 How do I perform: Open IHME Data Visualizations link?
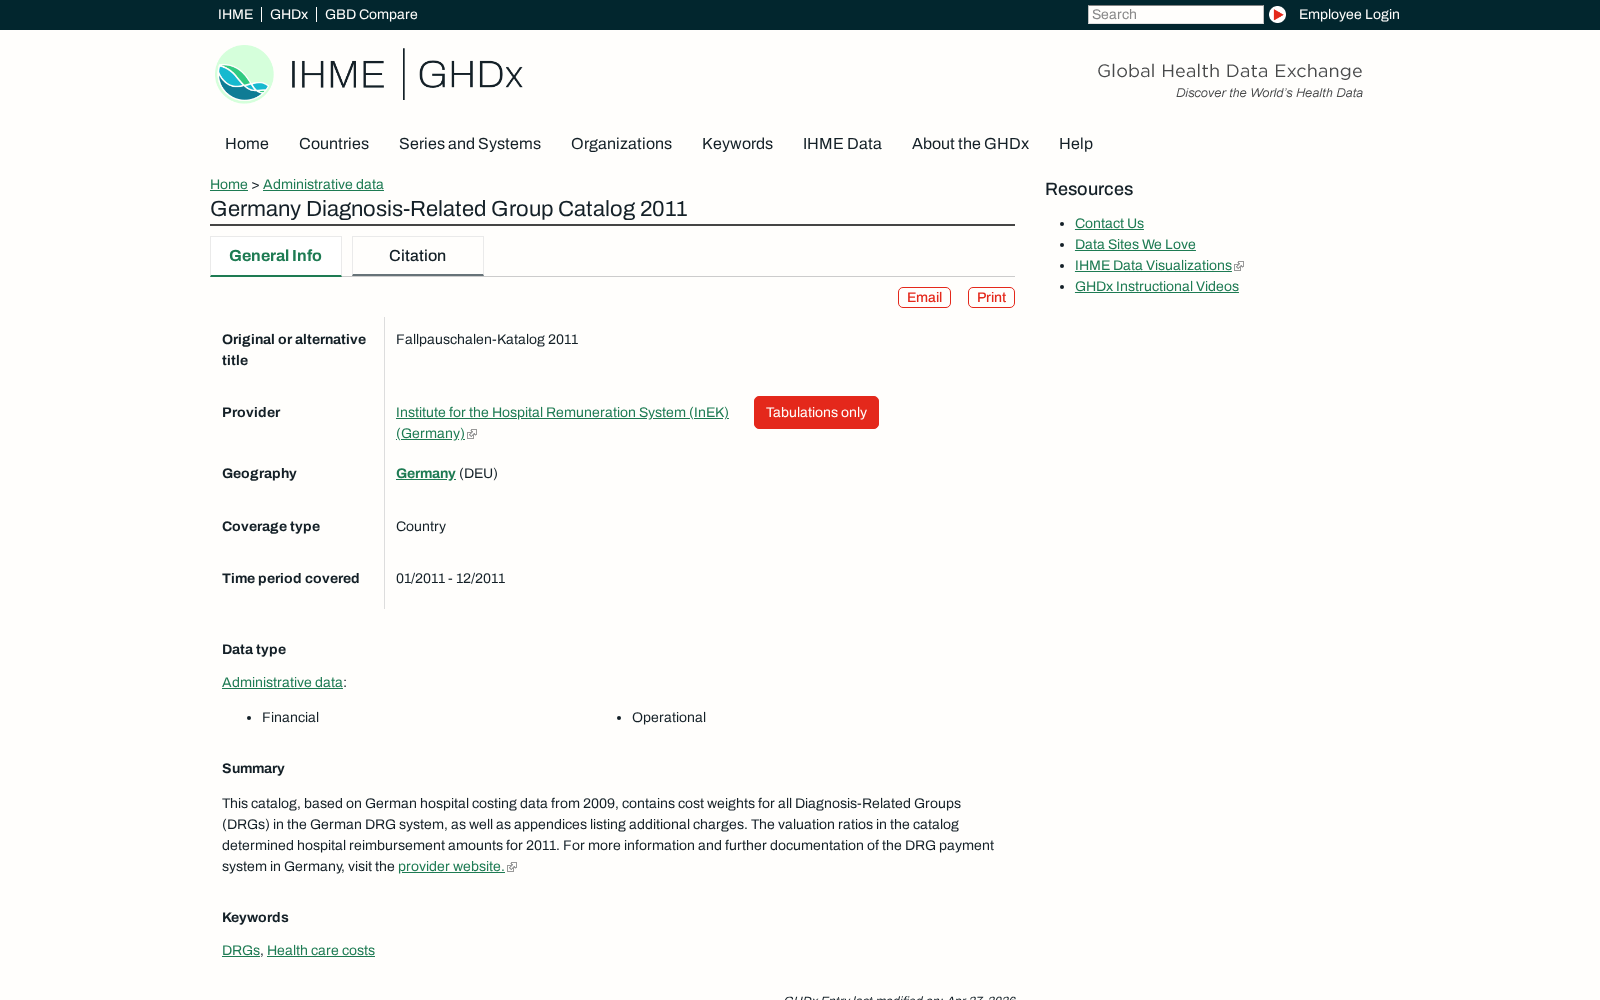coord(1153,265)
